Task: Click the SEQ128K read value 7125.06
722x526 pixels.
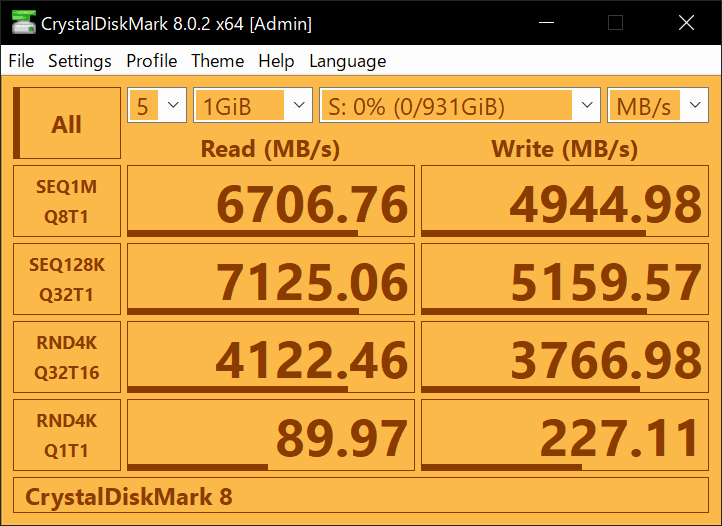Action: 271,279
